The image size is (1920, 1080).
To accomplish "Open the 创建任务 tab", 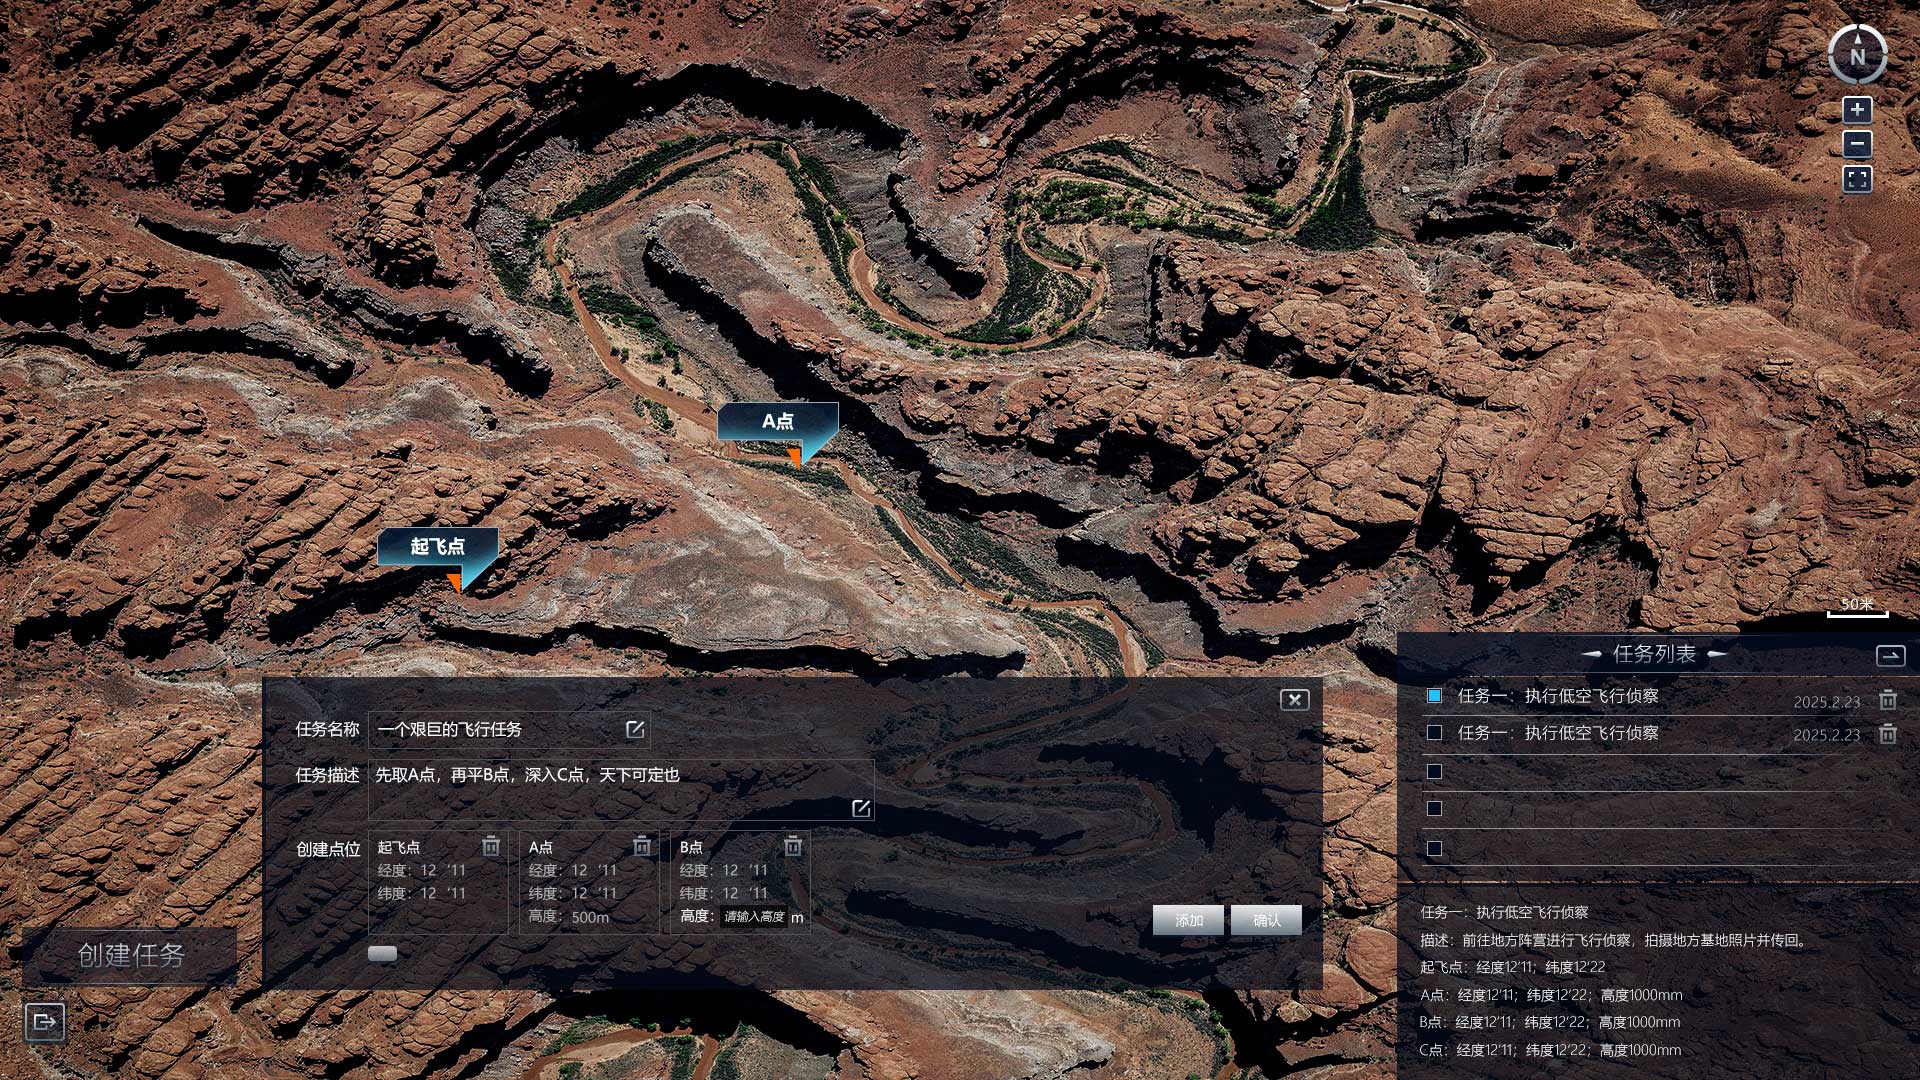I will [x=130, y=955].
